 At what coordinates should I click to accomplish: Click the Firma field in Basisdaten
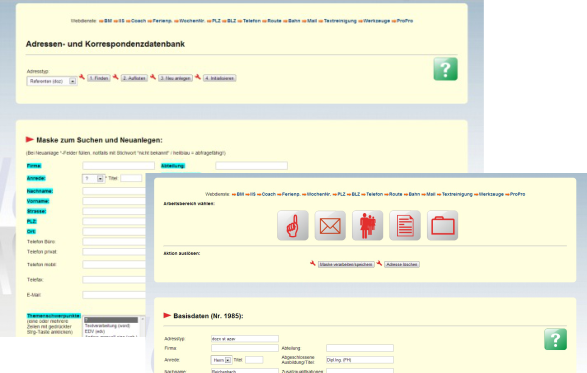[x=245, y=348]
